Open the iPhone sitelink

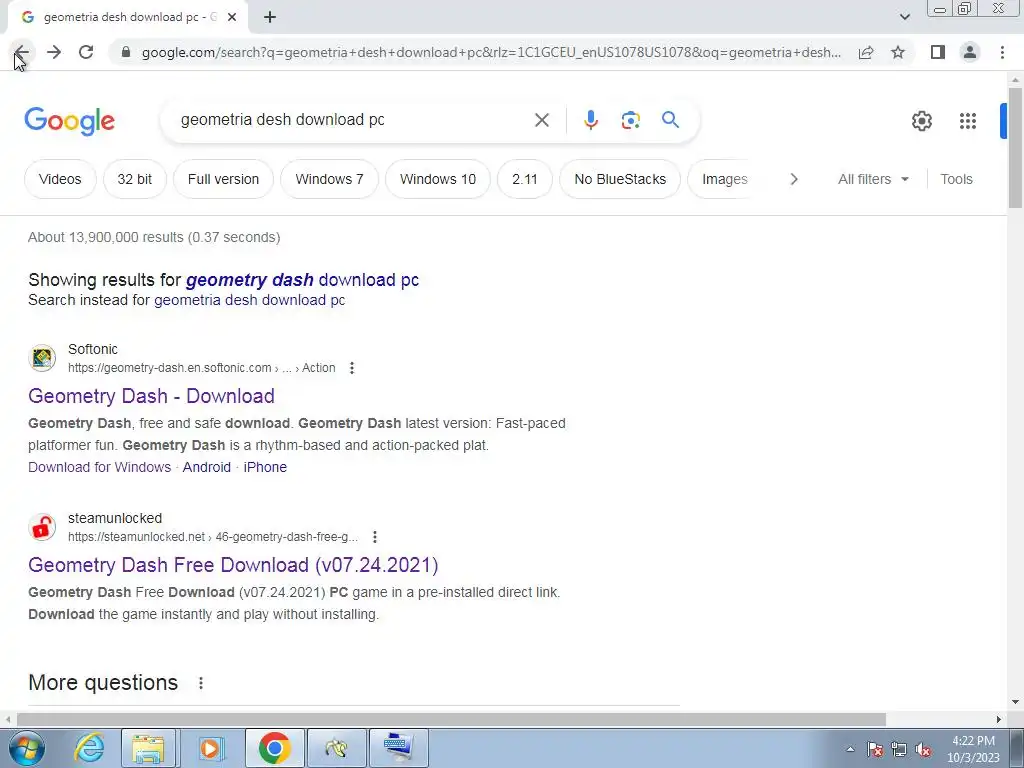coord(265,468)
